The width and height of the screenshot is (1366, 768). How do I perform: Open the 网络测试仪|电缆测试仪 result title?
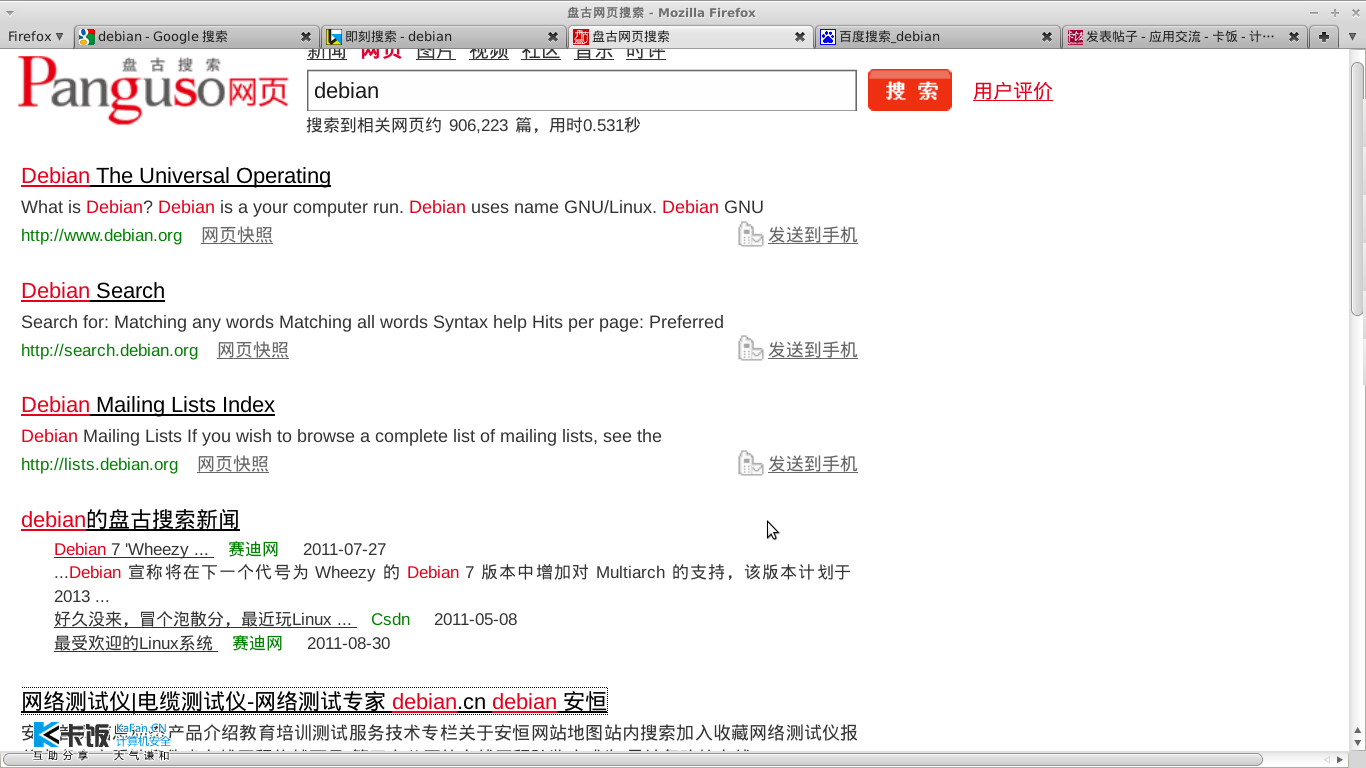pos(314,701)
